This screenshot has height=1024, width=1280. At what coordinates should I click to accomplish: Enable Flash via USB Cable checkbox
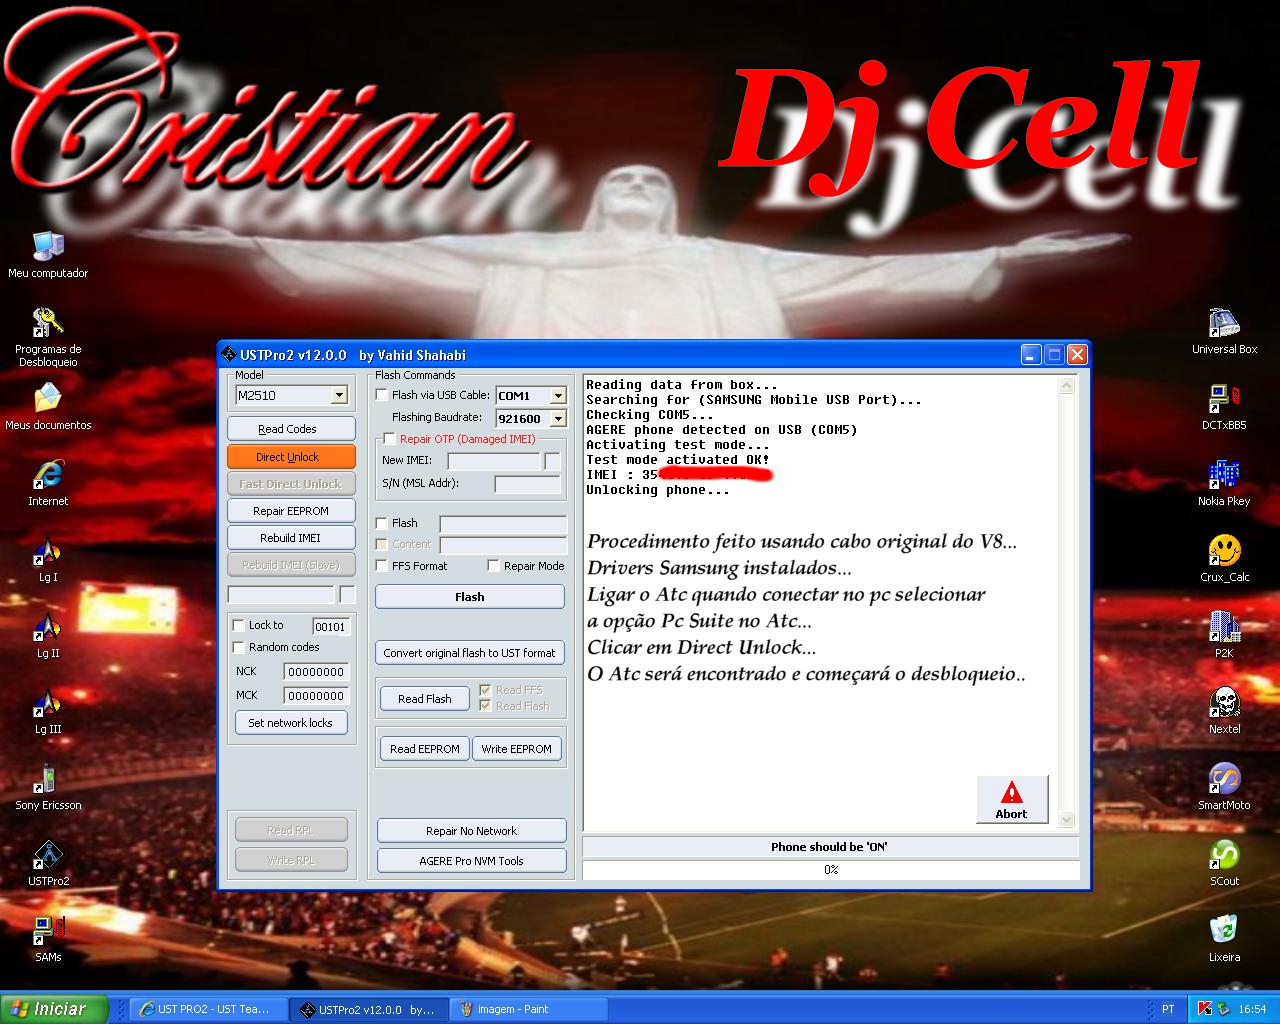coord(382,395)
